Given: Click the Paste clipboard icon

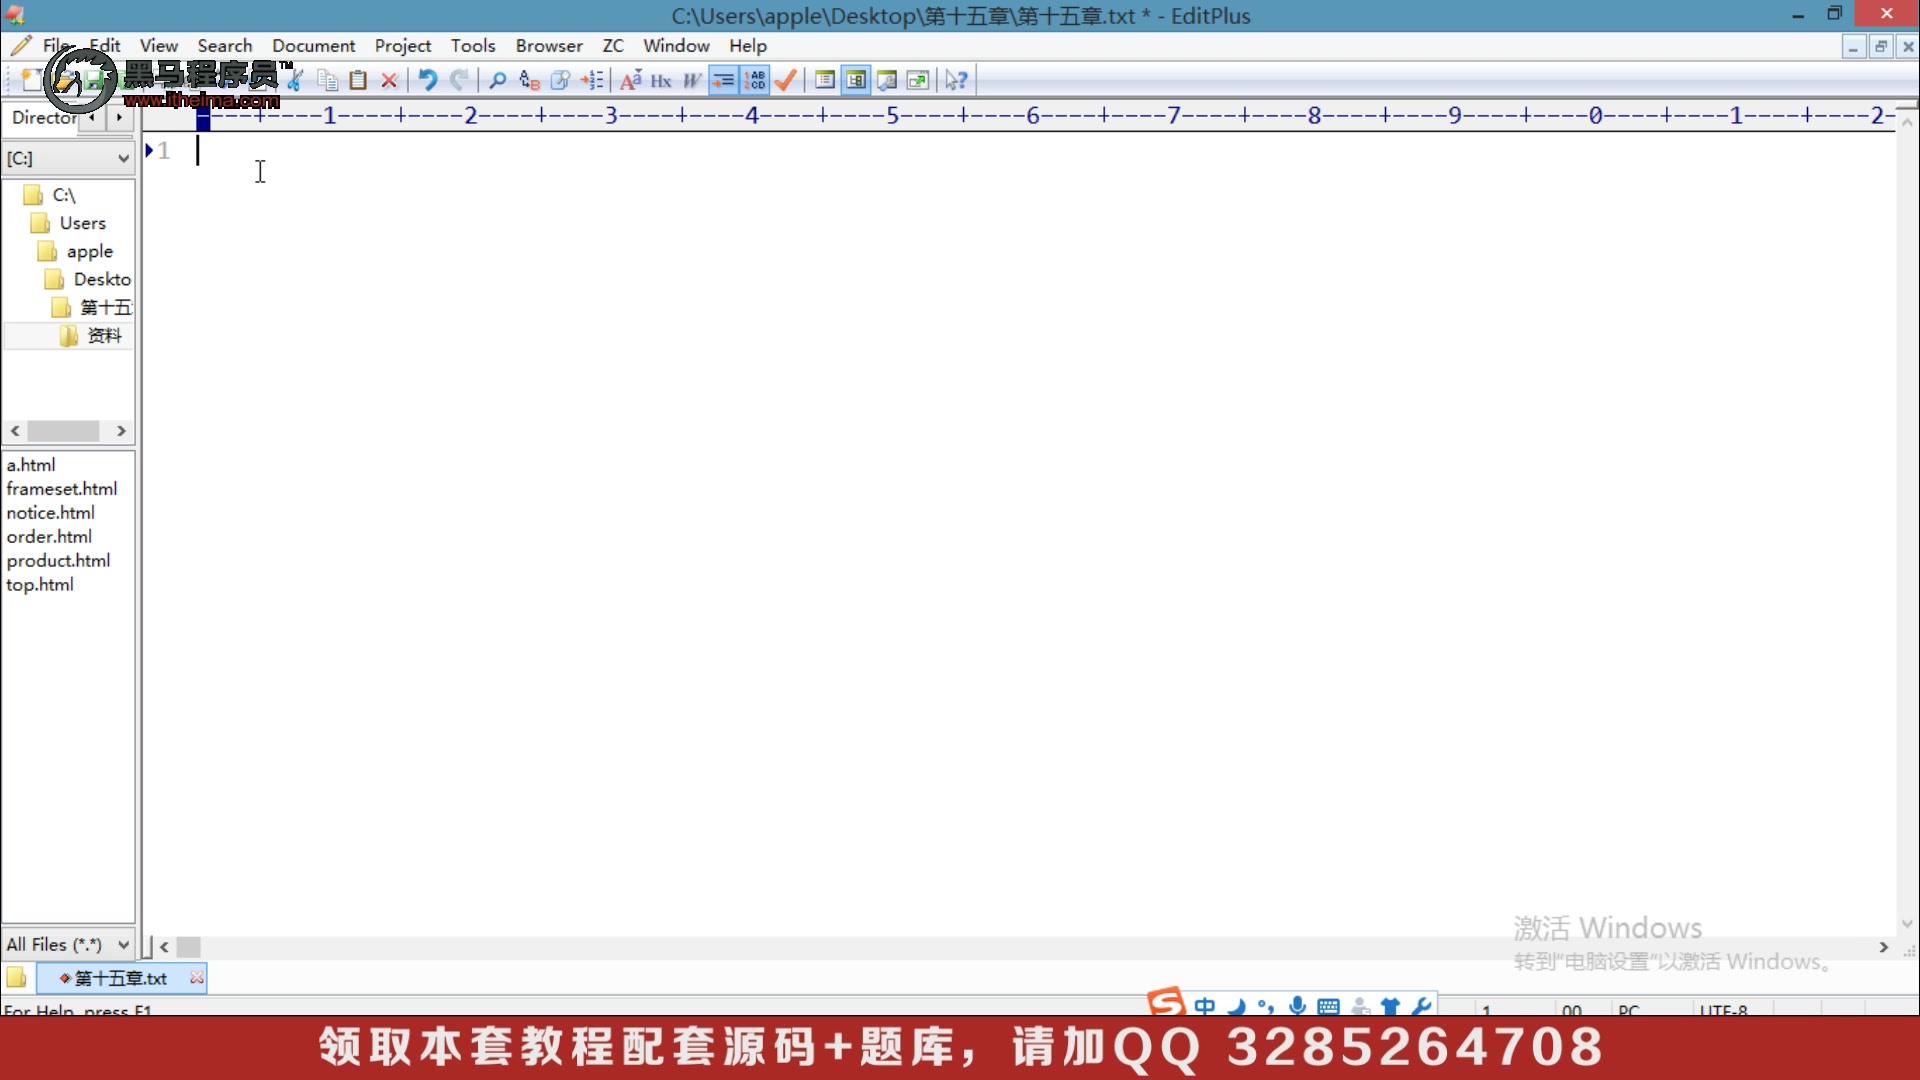Looking at the screenshot, I should coord(358,80).
